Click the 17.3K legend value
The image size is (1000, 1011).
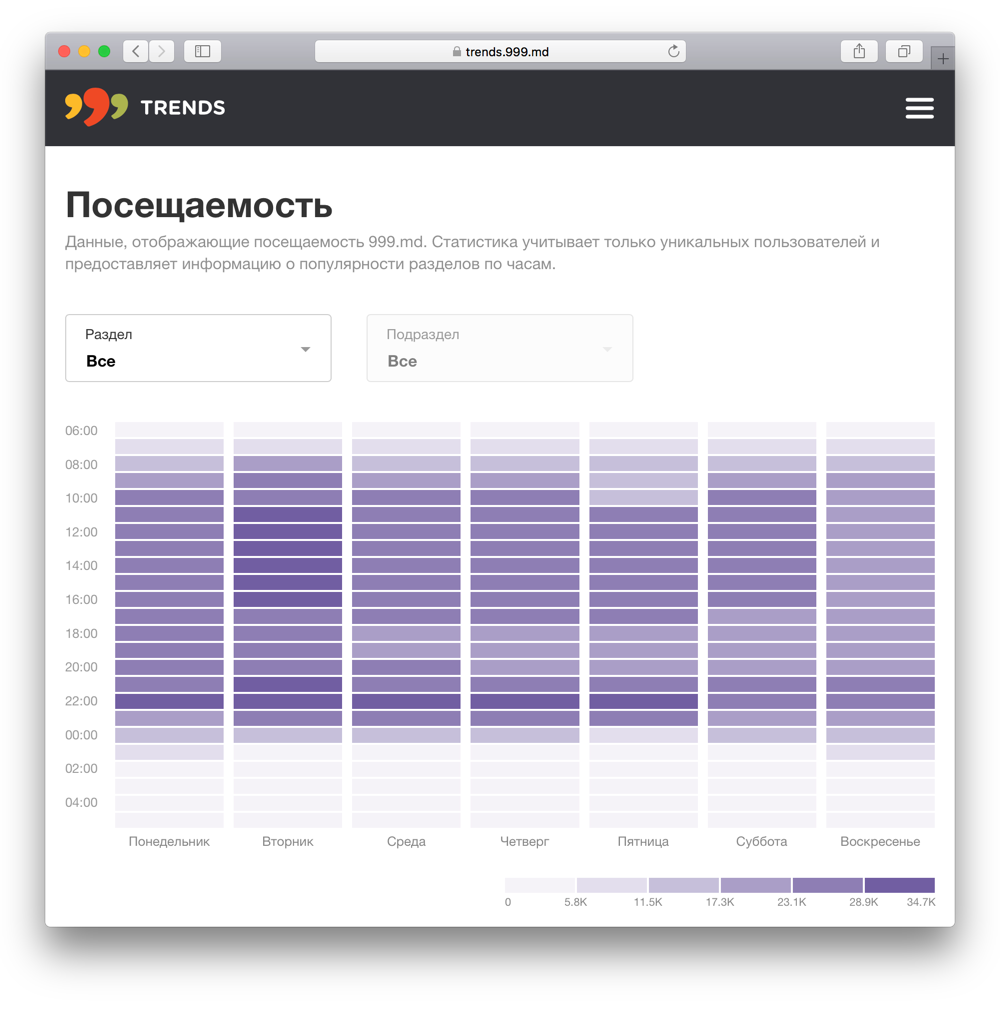tap(720, 902)
